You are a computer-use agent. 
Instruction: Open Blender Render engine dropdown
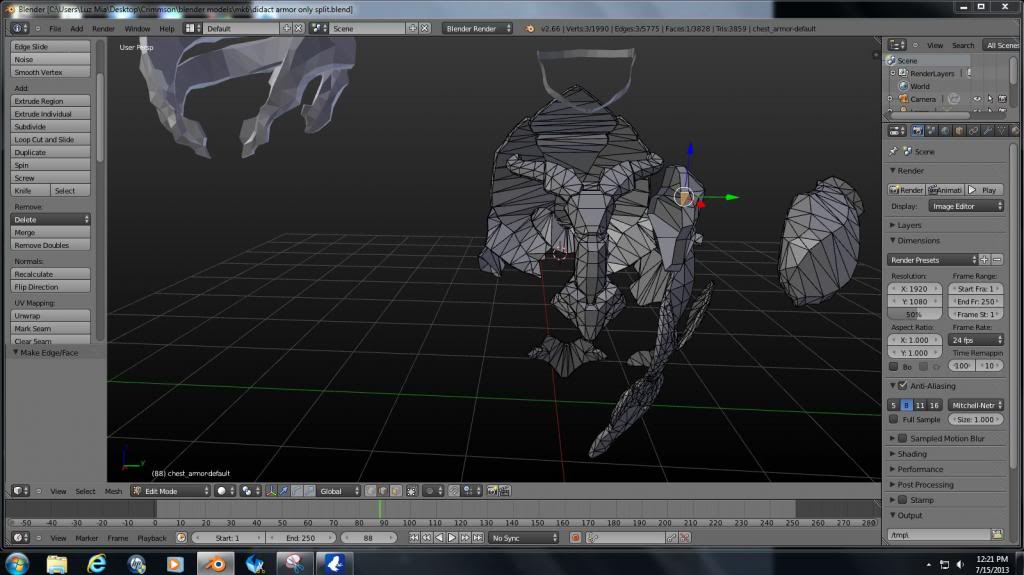click(x=477, y=29)
